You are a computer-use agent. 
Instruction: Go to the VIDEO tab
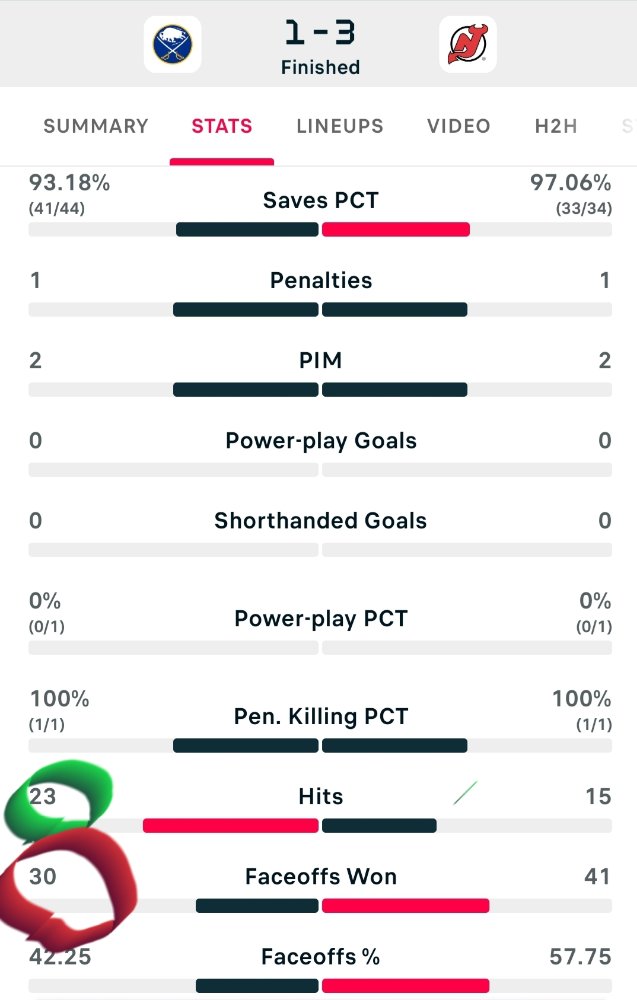coord(458,126)
